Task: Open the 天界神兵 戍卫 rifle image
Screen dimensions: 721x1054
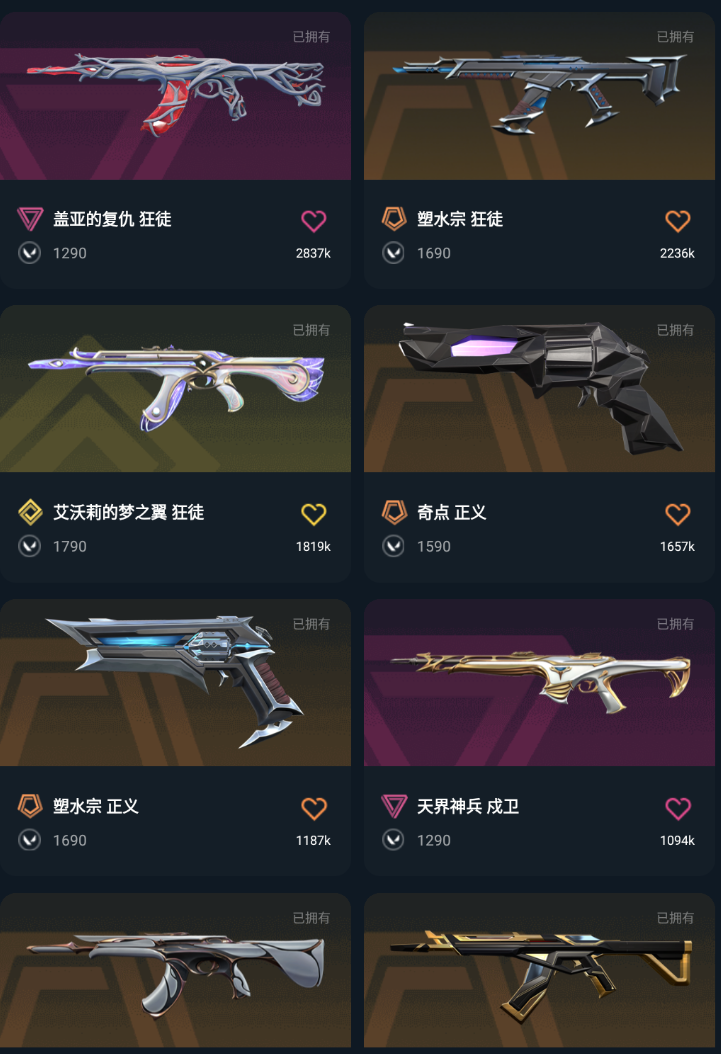Action: 540,682
